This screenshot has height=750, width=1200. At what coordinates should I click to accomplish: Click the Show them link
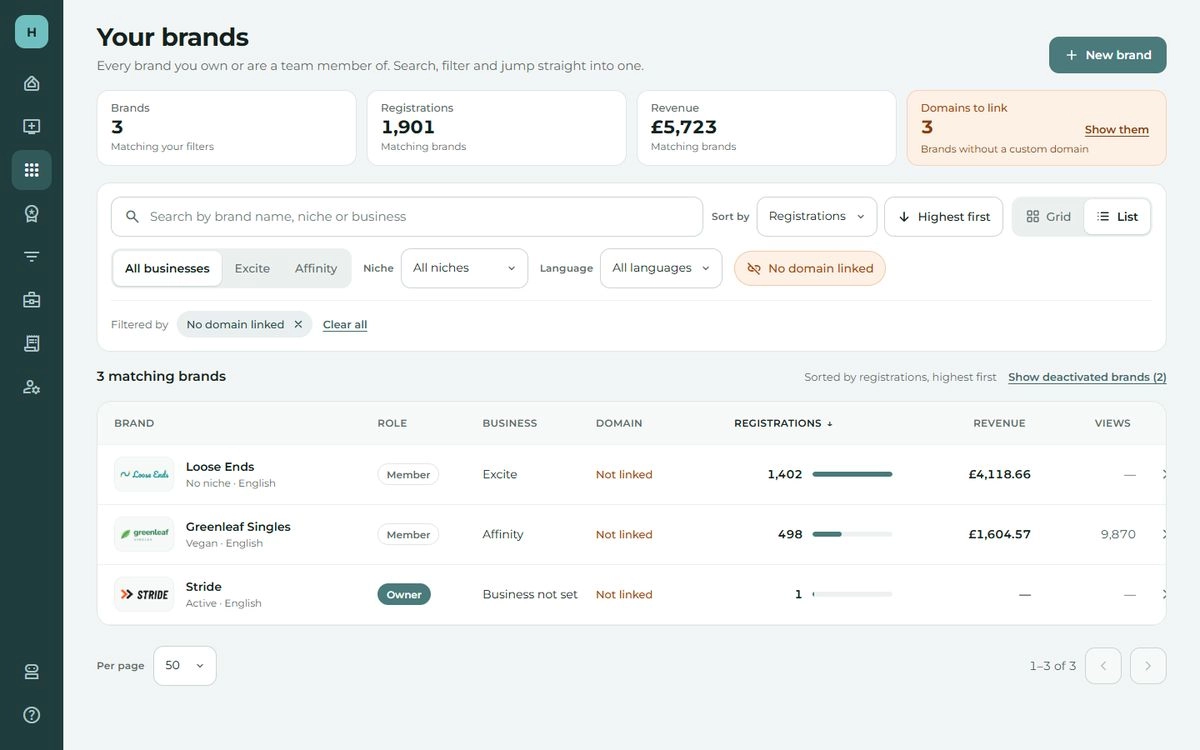coord(1116,130)
